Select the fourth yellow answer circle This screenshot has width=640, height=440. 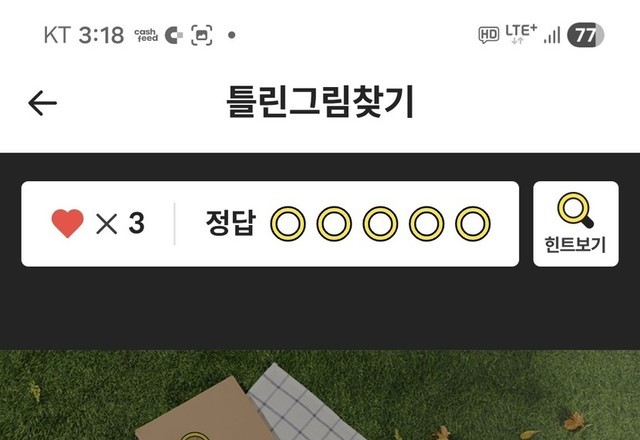(x=427, y=224)
